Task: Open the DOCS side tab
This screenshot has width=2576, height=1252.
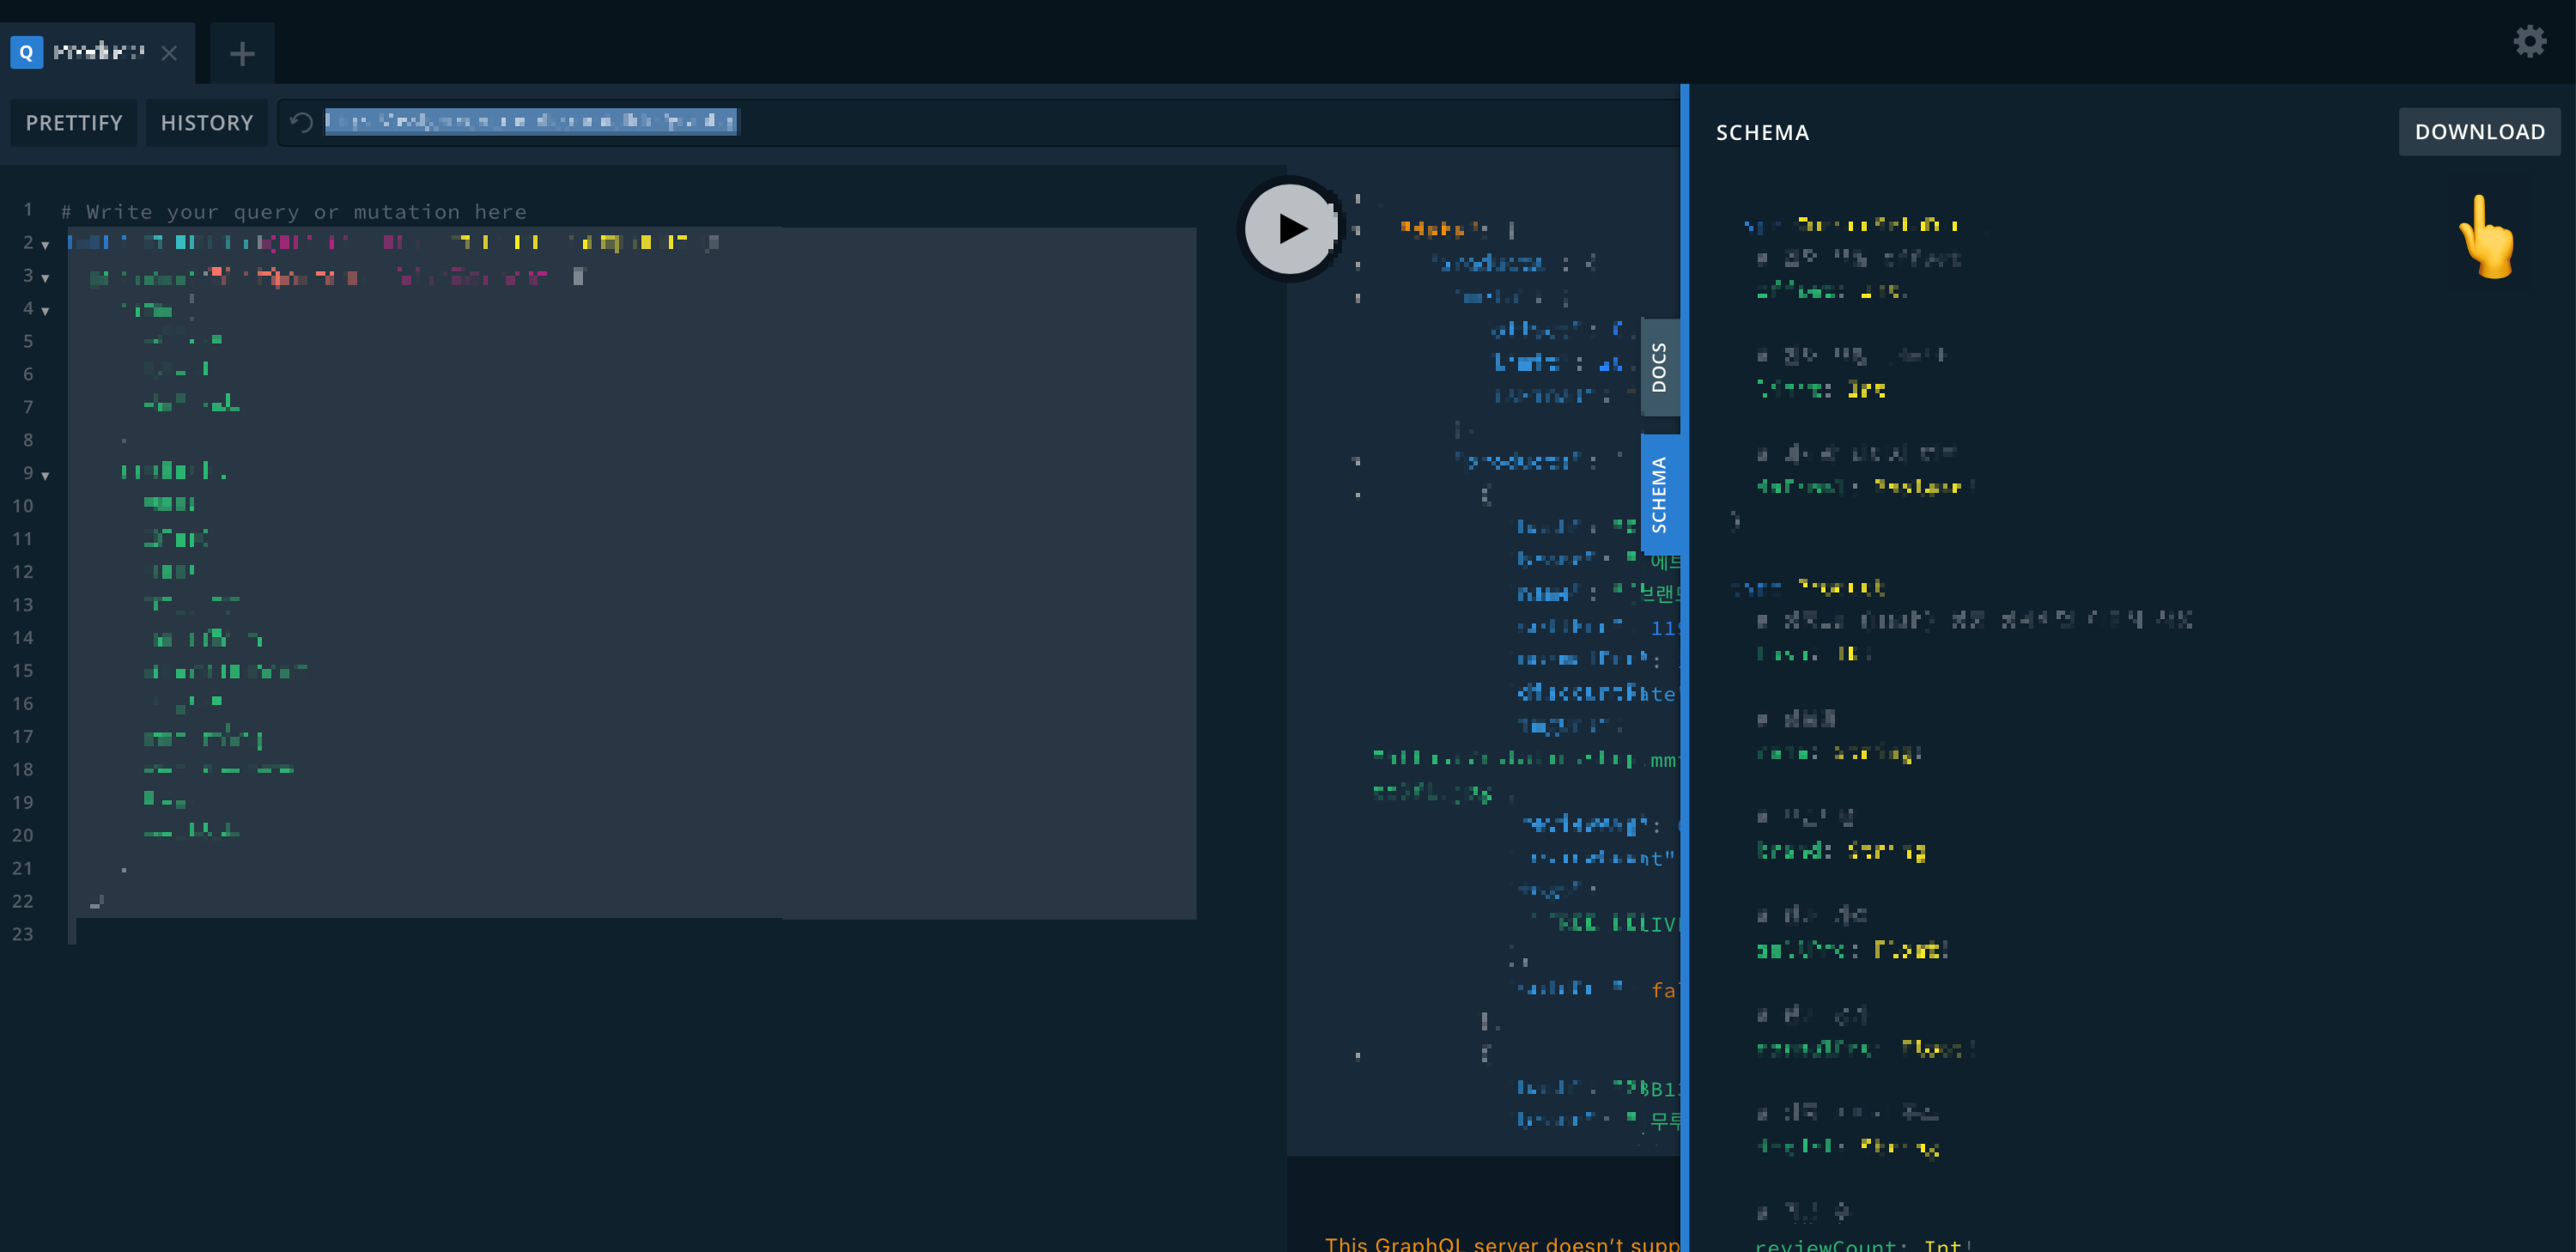Action: [1659, 367]
